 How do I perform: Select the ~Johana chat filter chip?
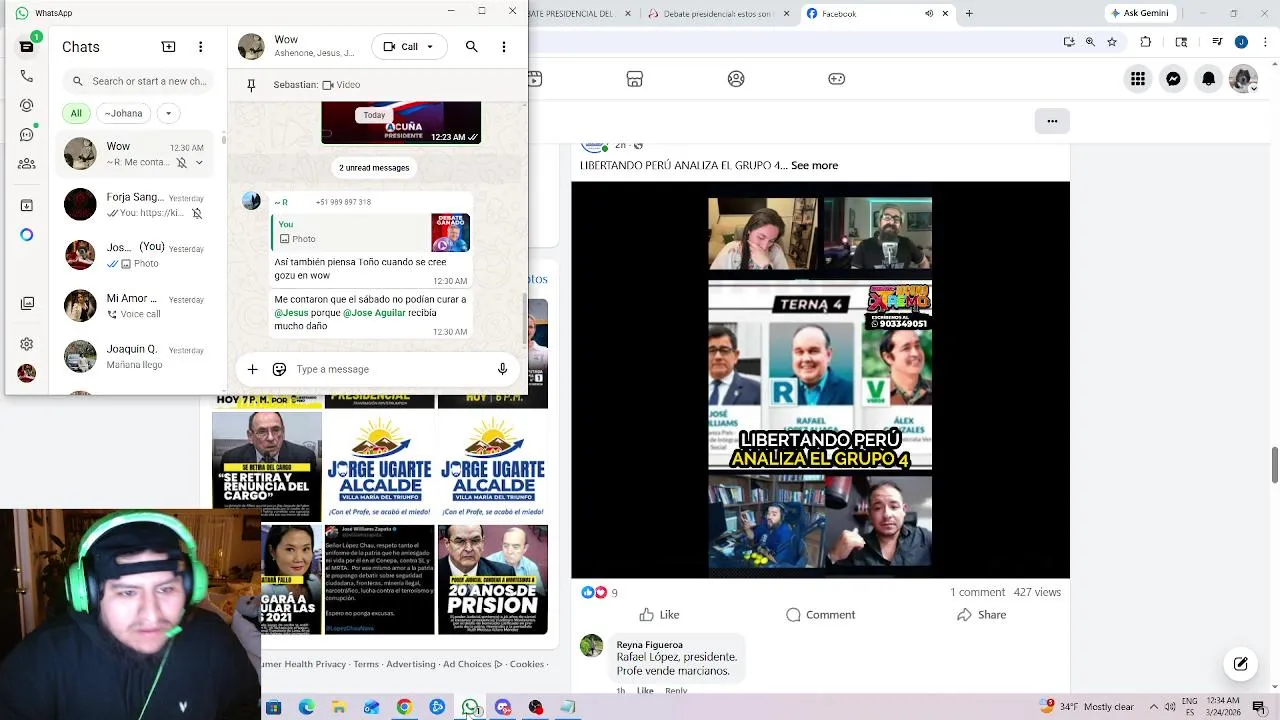click(x=123, y=113)
